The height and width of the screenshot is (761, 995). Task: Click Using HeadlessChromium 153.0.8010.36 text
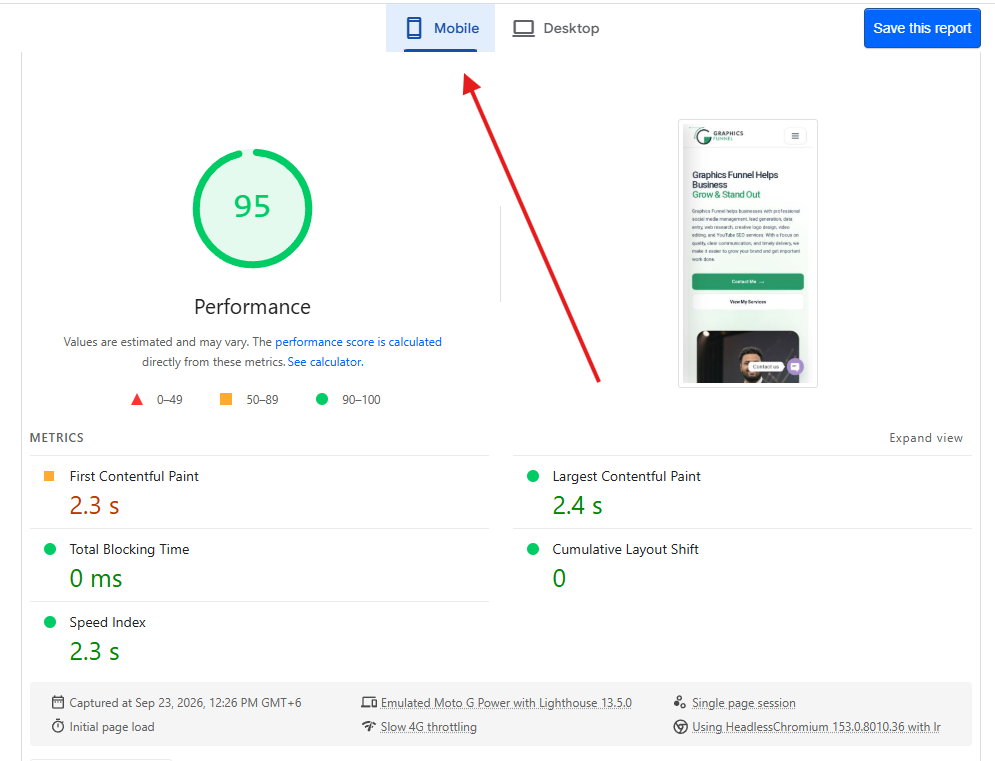click(816, 727)
